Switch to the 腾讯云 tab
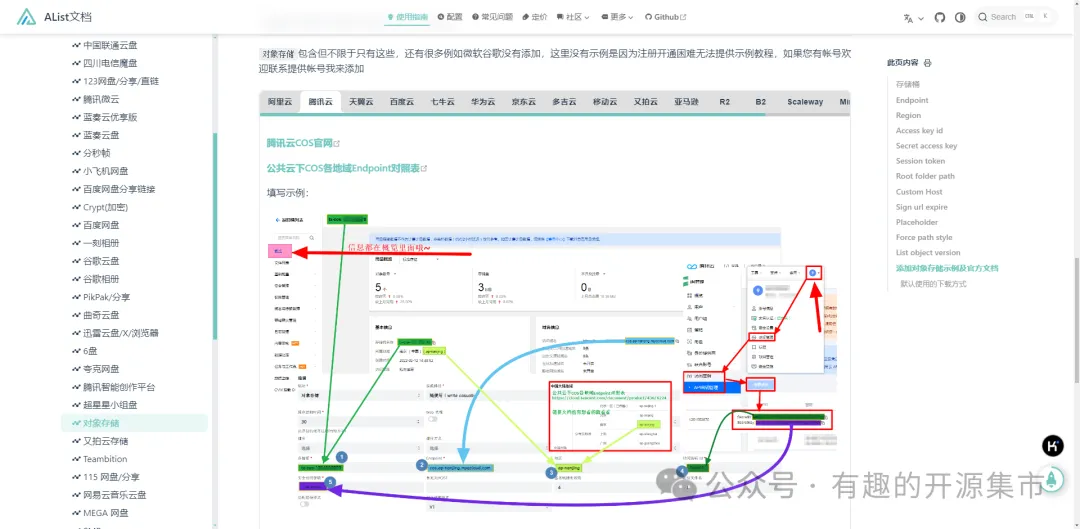 (320, 102)
